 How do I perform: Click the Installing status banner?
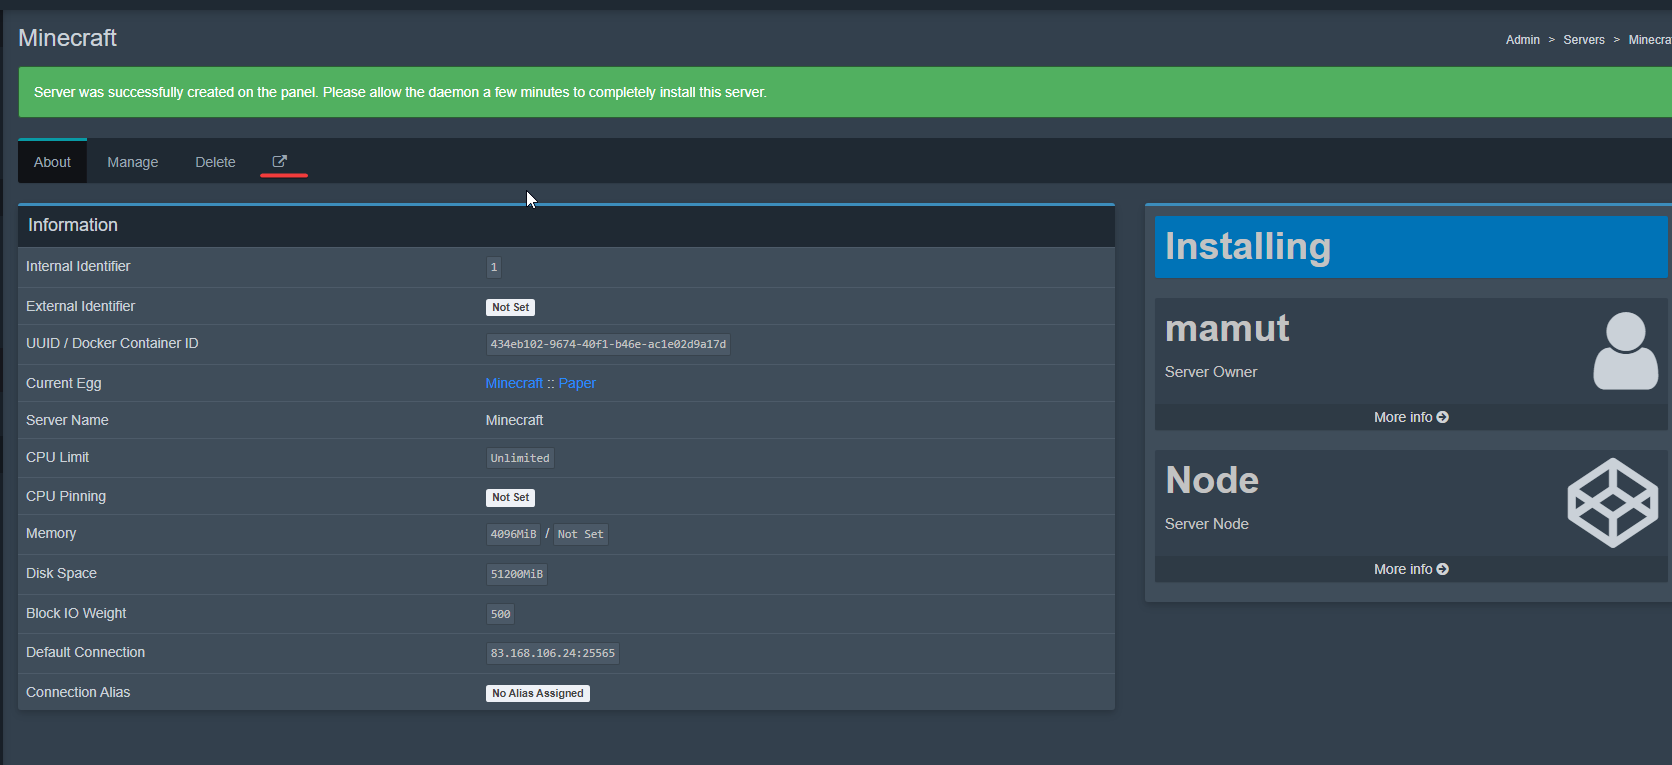[x=1410, y=247]
